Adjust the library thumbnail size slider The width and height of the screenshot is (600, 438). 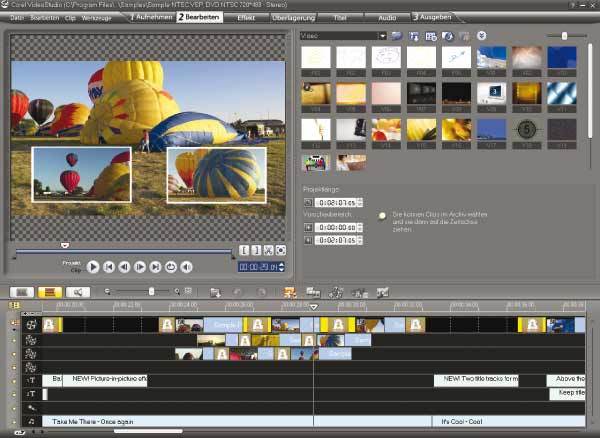[565, 36]
